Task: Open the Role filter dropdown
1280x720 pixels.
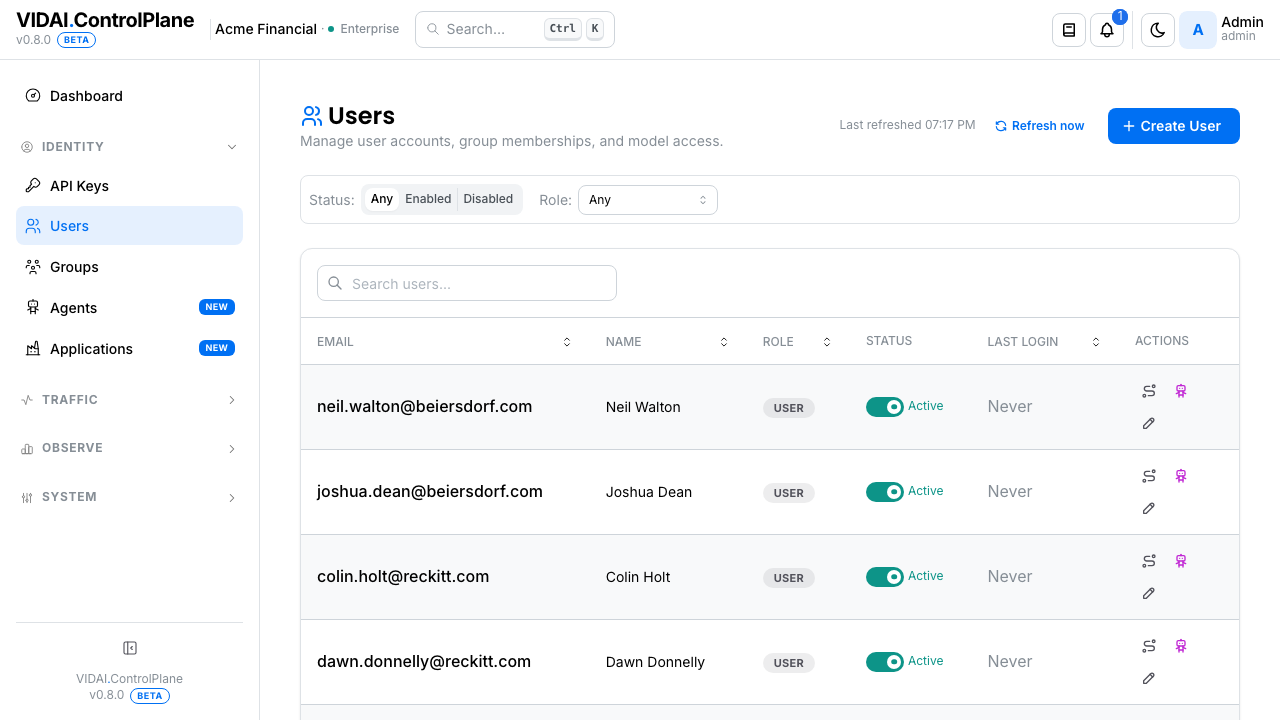Action: point(648,200)
